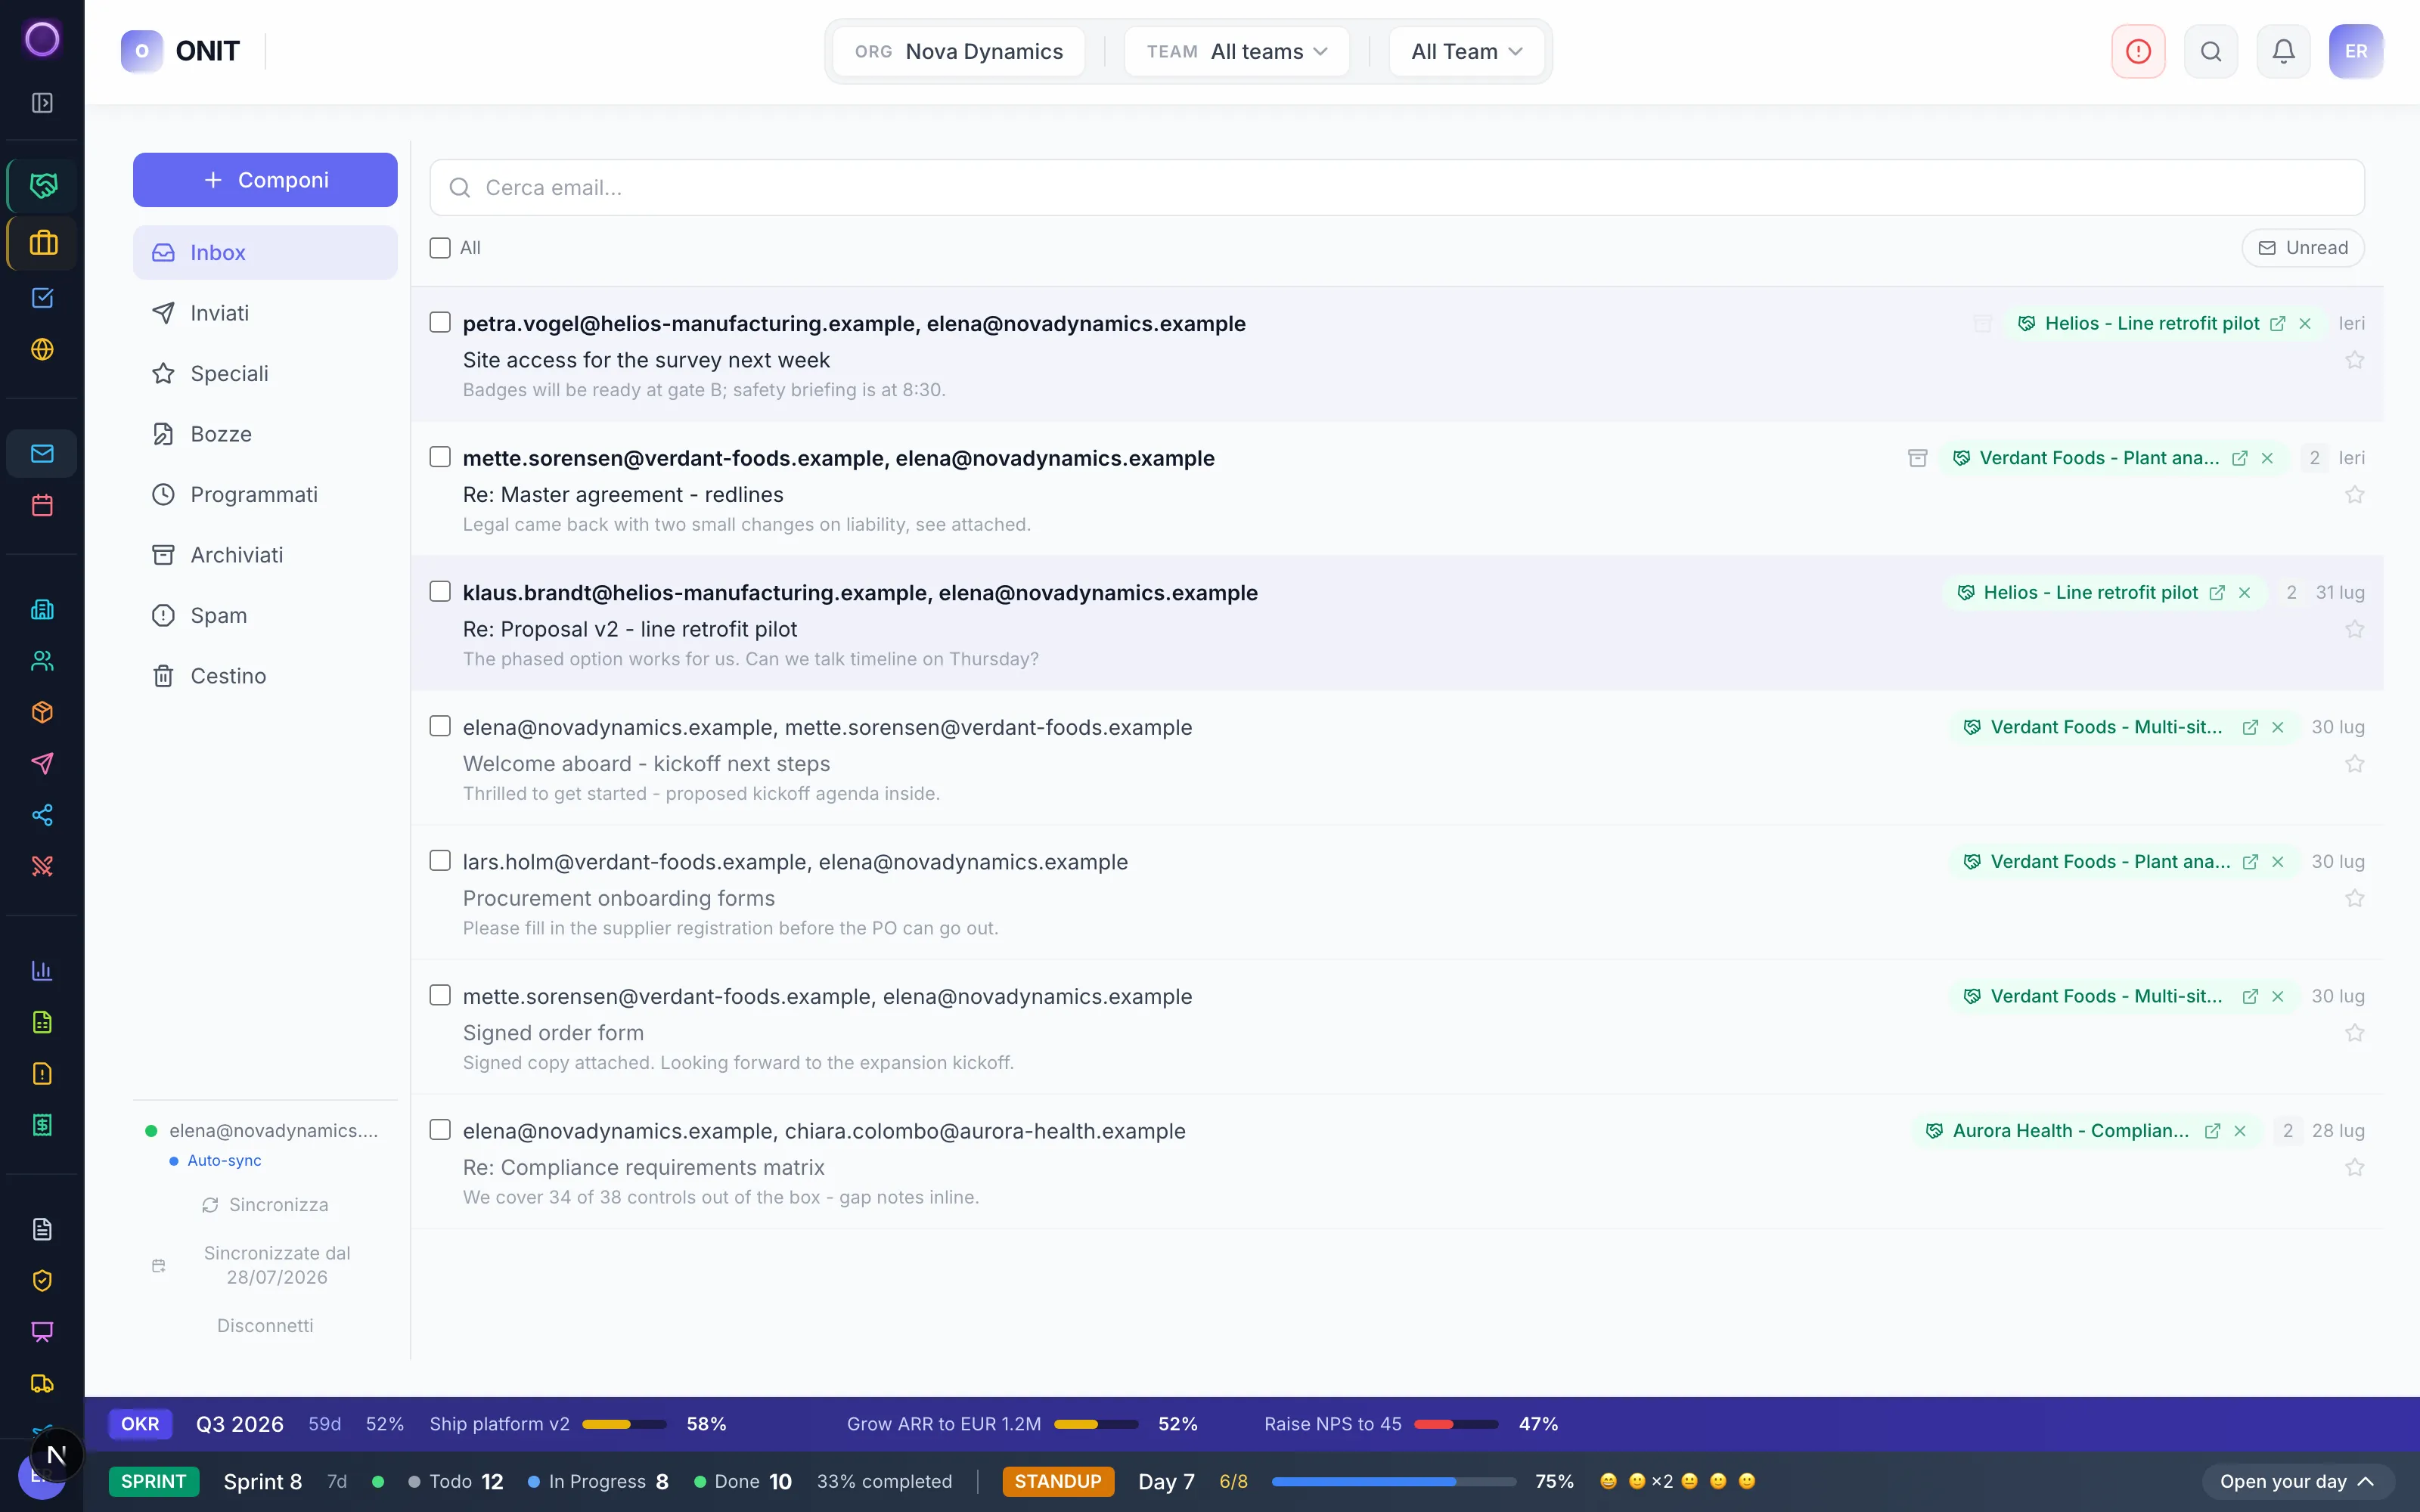Click the Raise NPS to 45 progress bar

(1456, 1424)
